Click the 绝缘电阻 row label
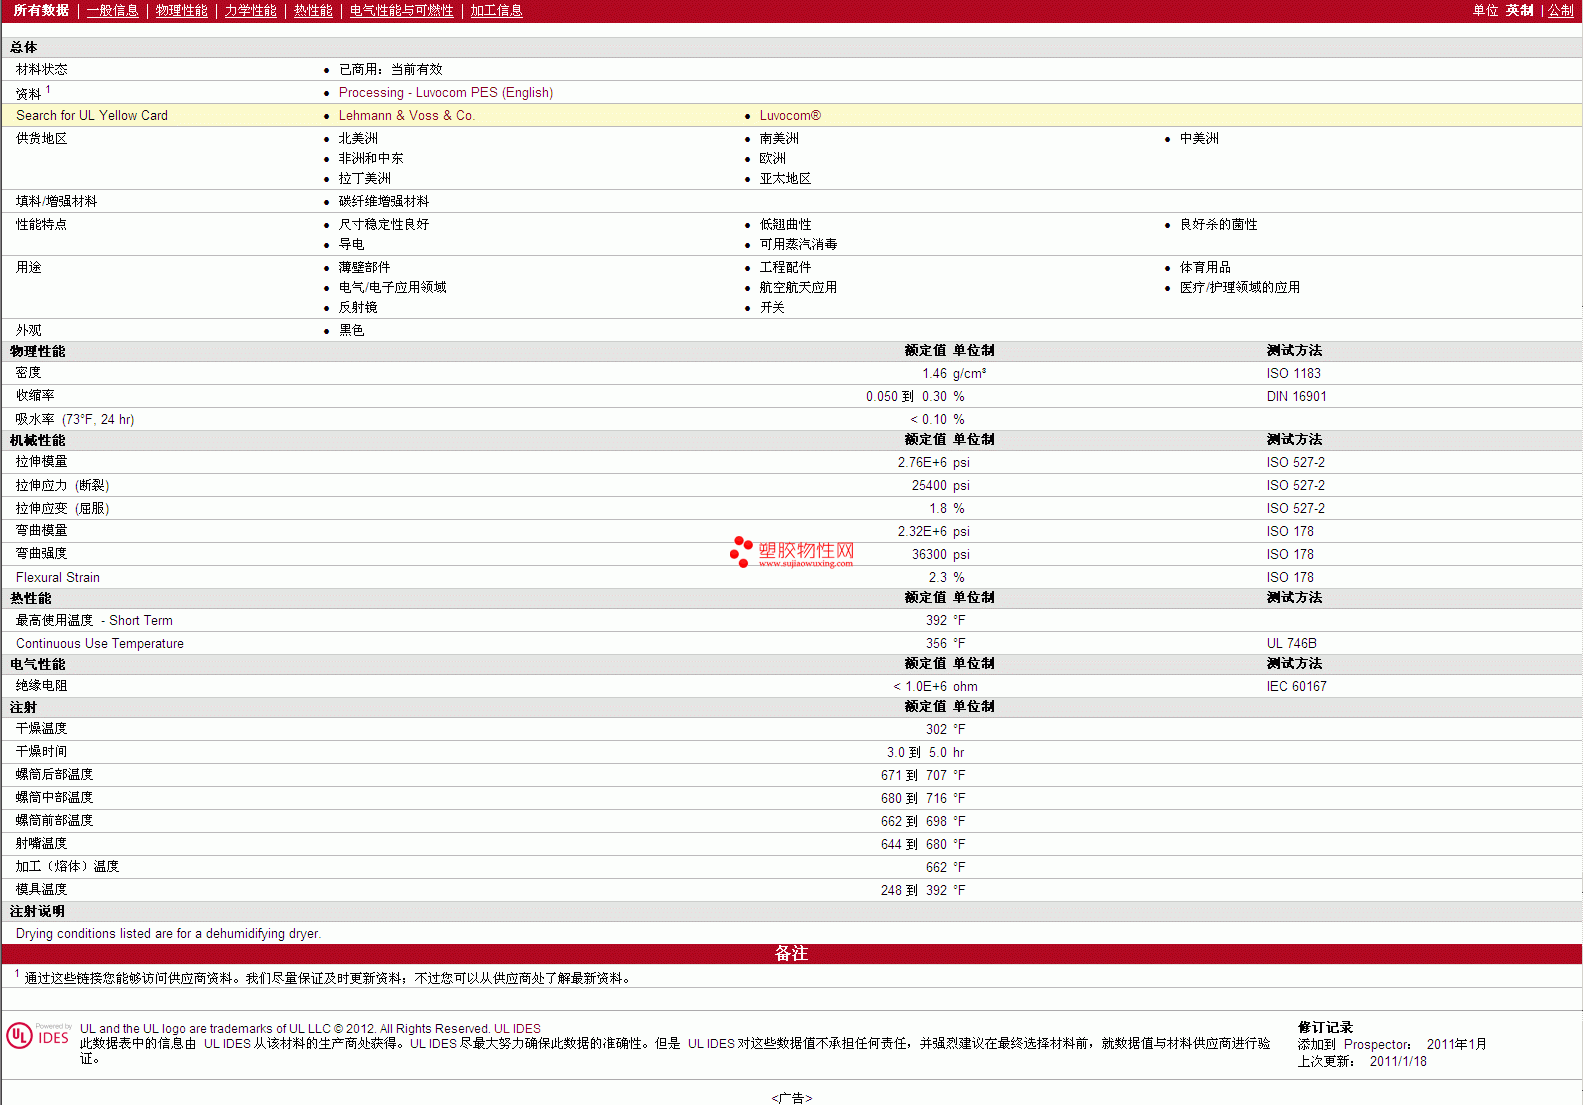 [41, 686]
